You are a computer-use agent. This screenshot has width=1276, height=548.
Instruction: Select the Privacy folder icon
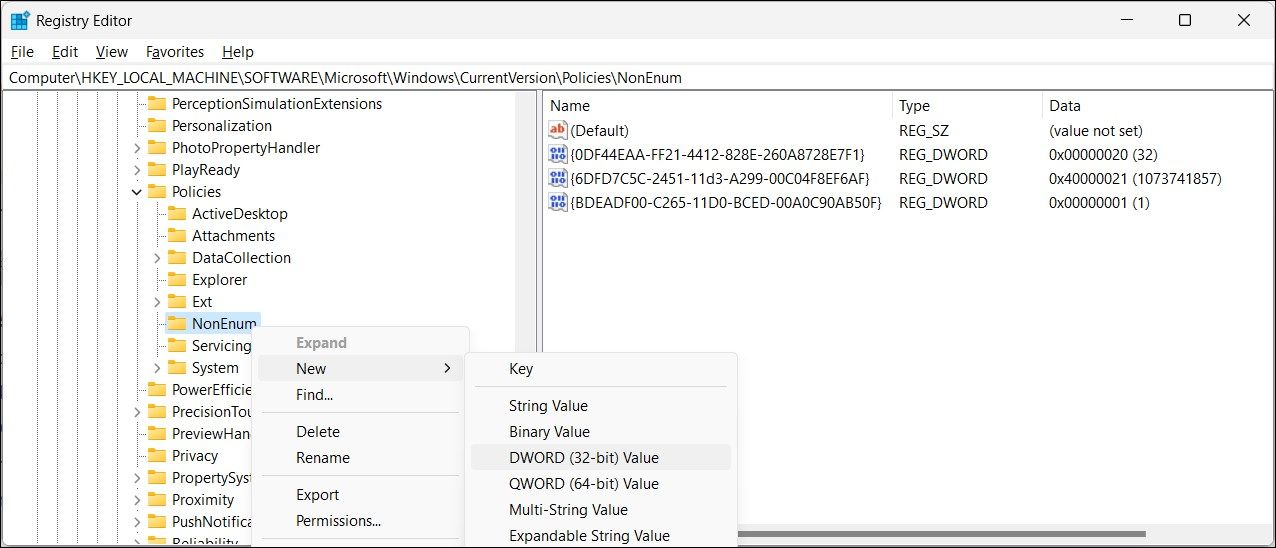pyautogui.click(x=156, y=455)
